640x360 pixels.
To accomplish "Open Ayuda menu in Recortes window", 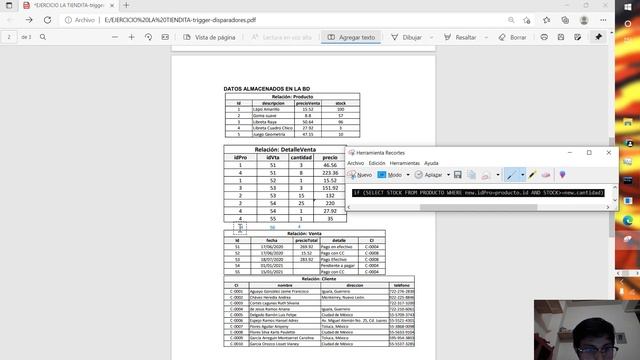I will [x=431, y=163].
